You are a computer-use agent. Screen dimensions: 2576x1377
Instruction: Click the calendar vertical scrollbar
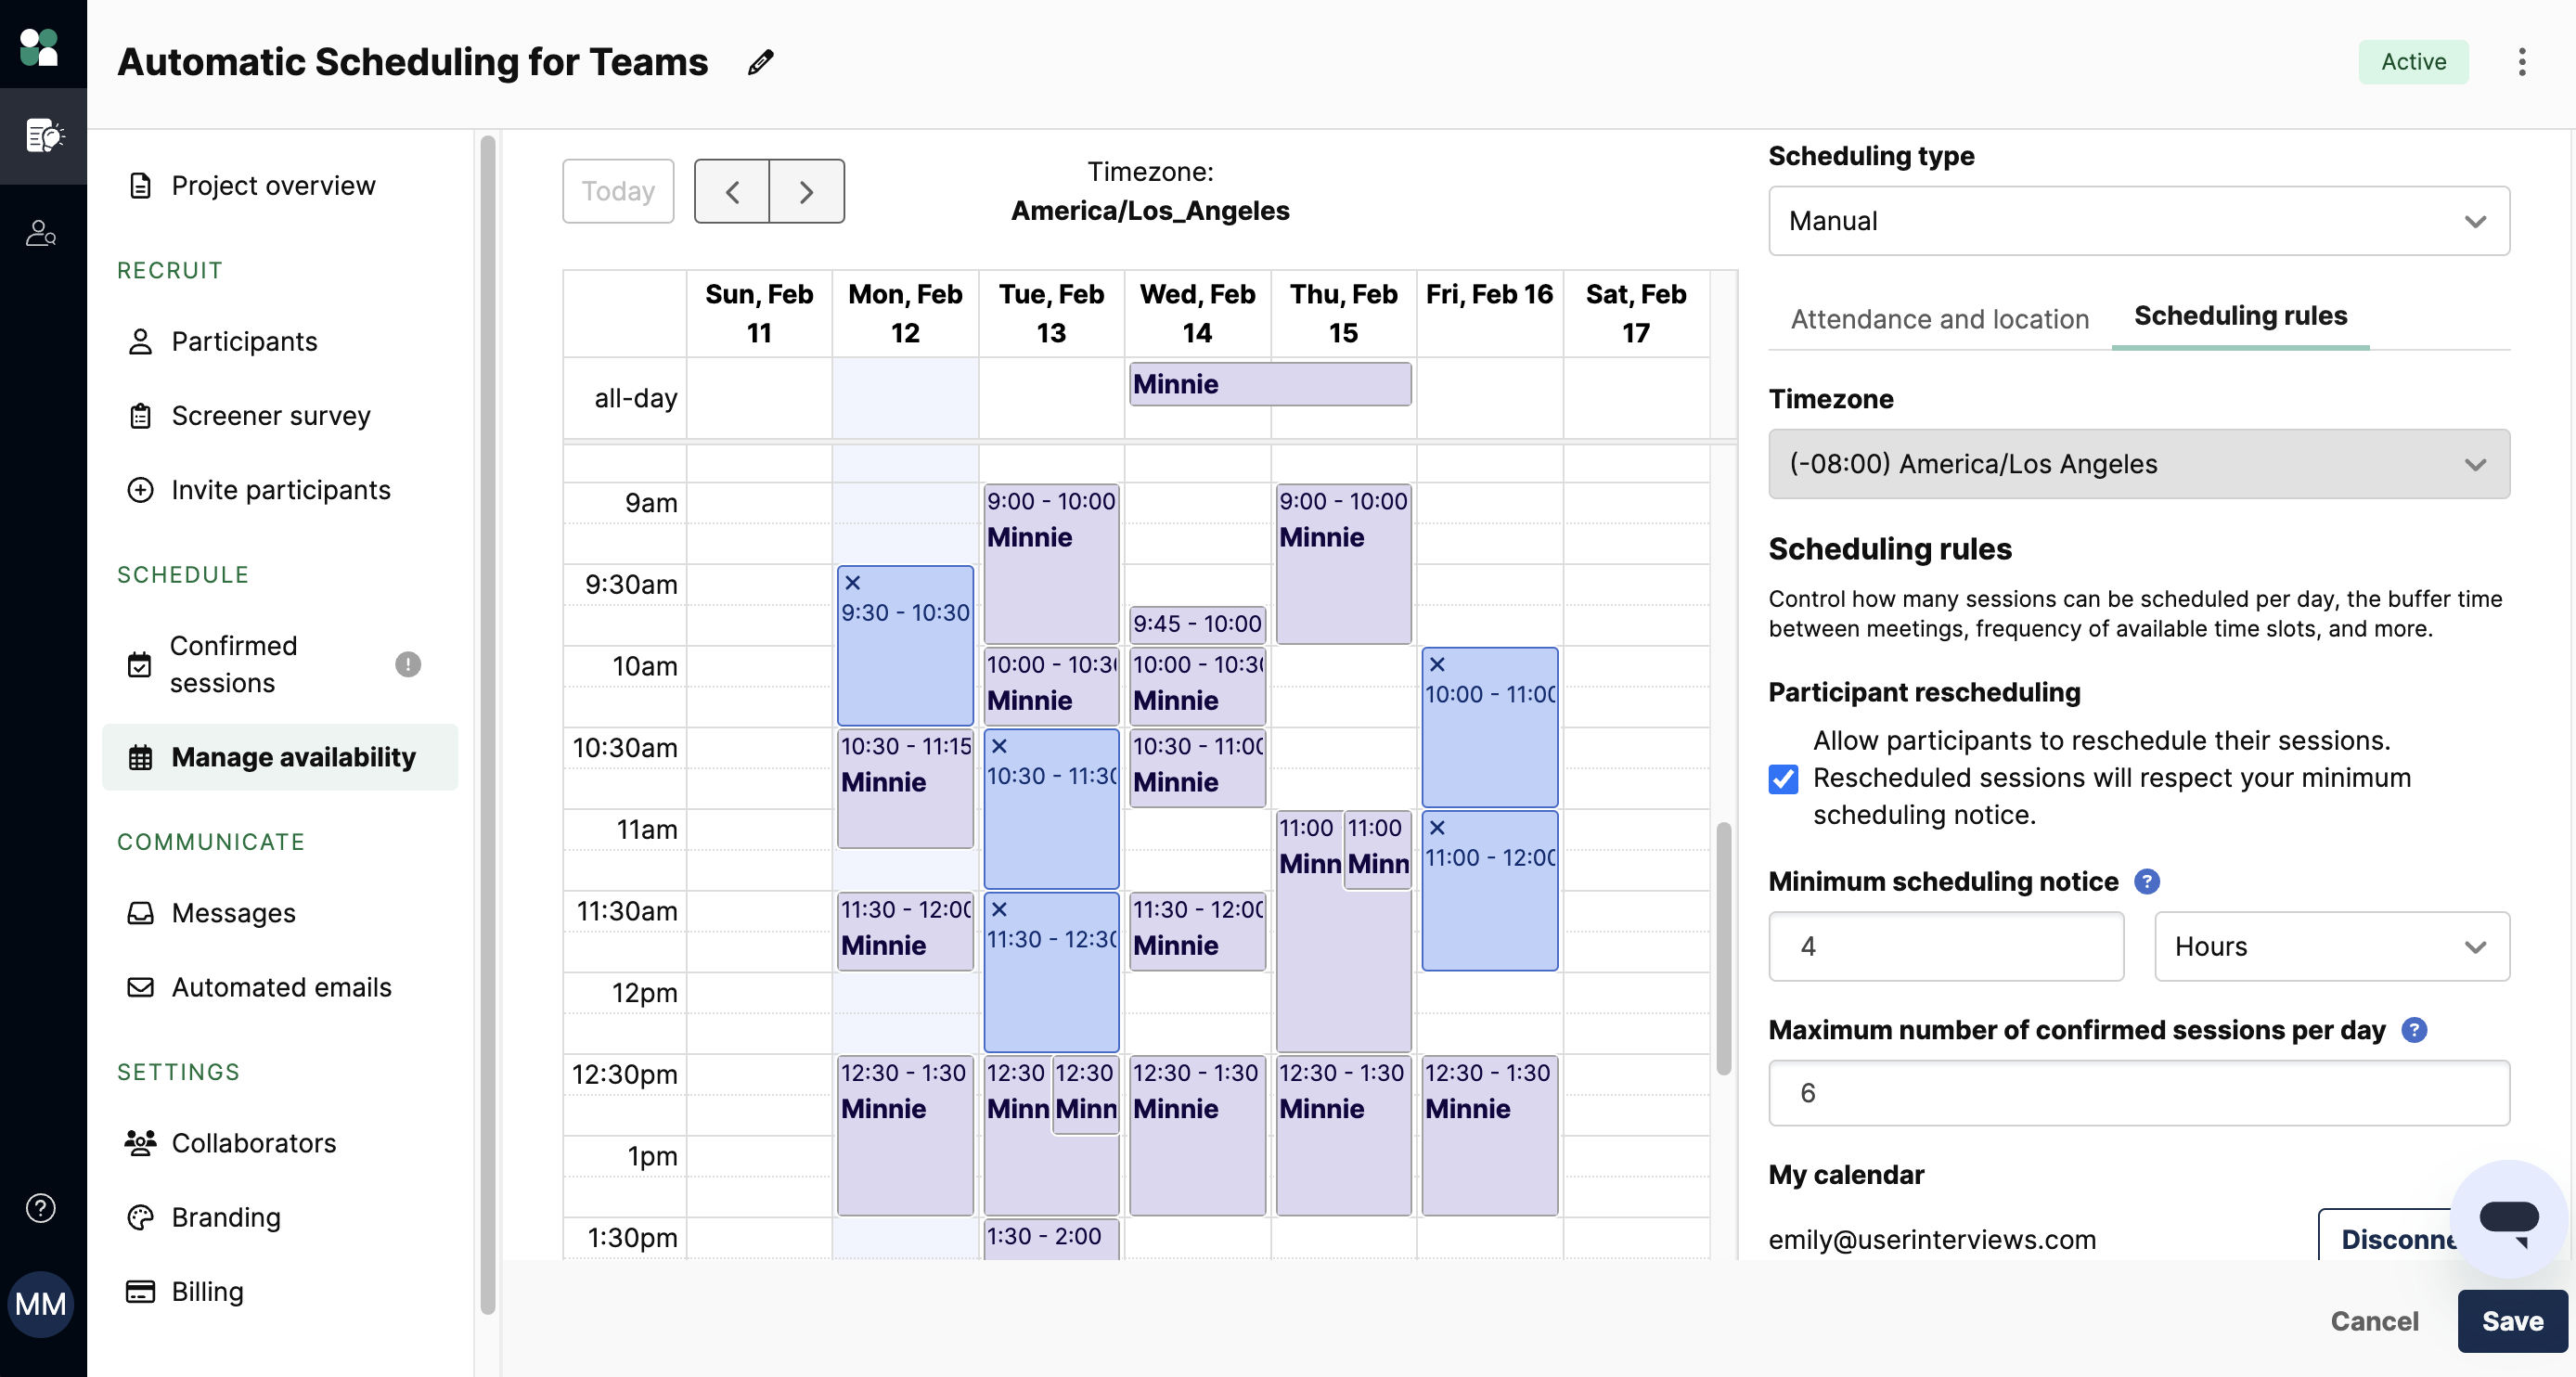pos(1723,948)
